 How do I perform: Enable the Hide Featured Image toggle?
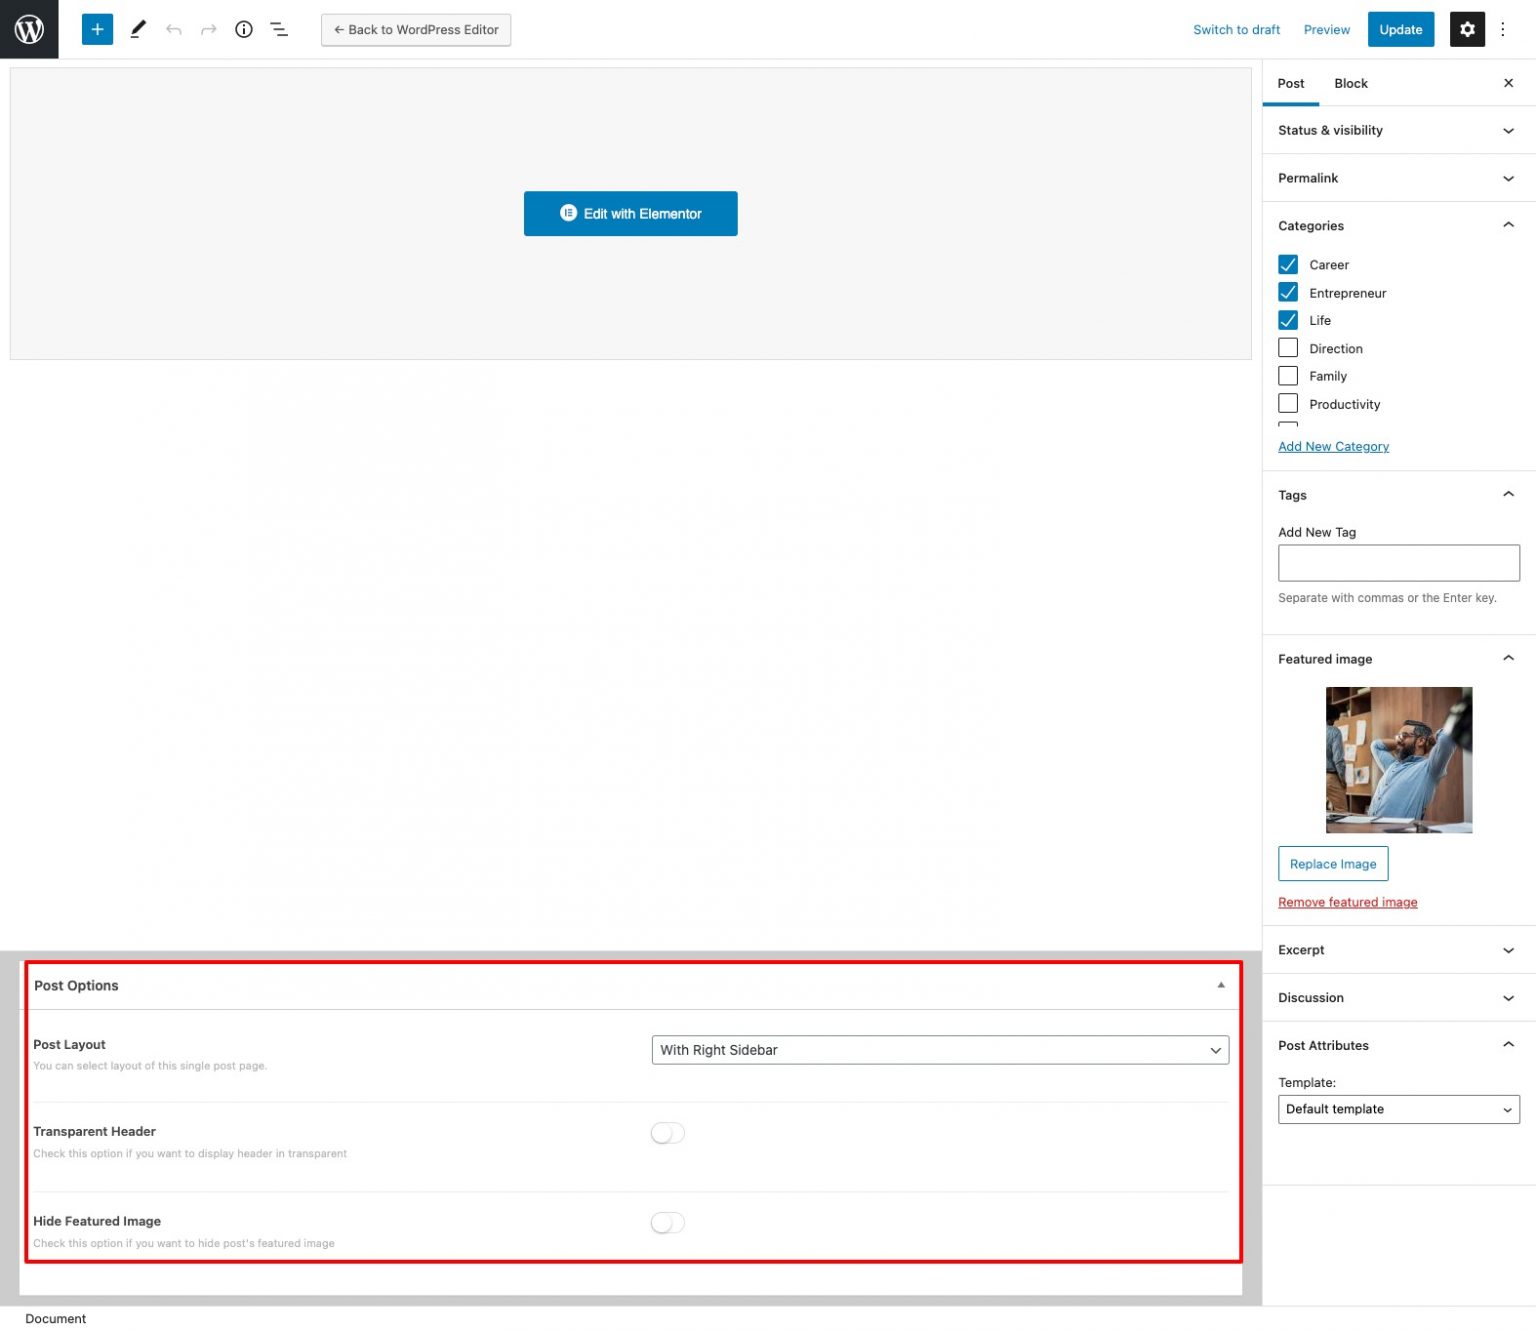(667, 1222)
